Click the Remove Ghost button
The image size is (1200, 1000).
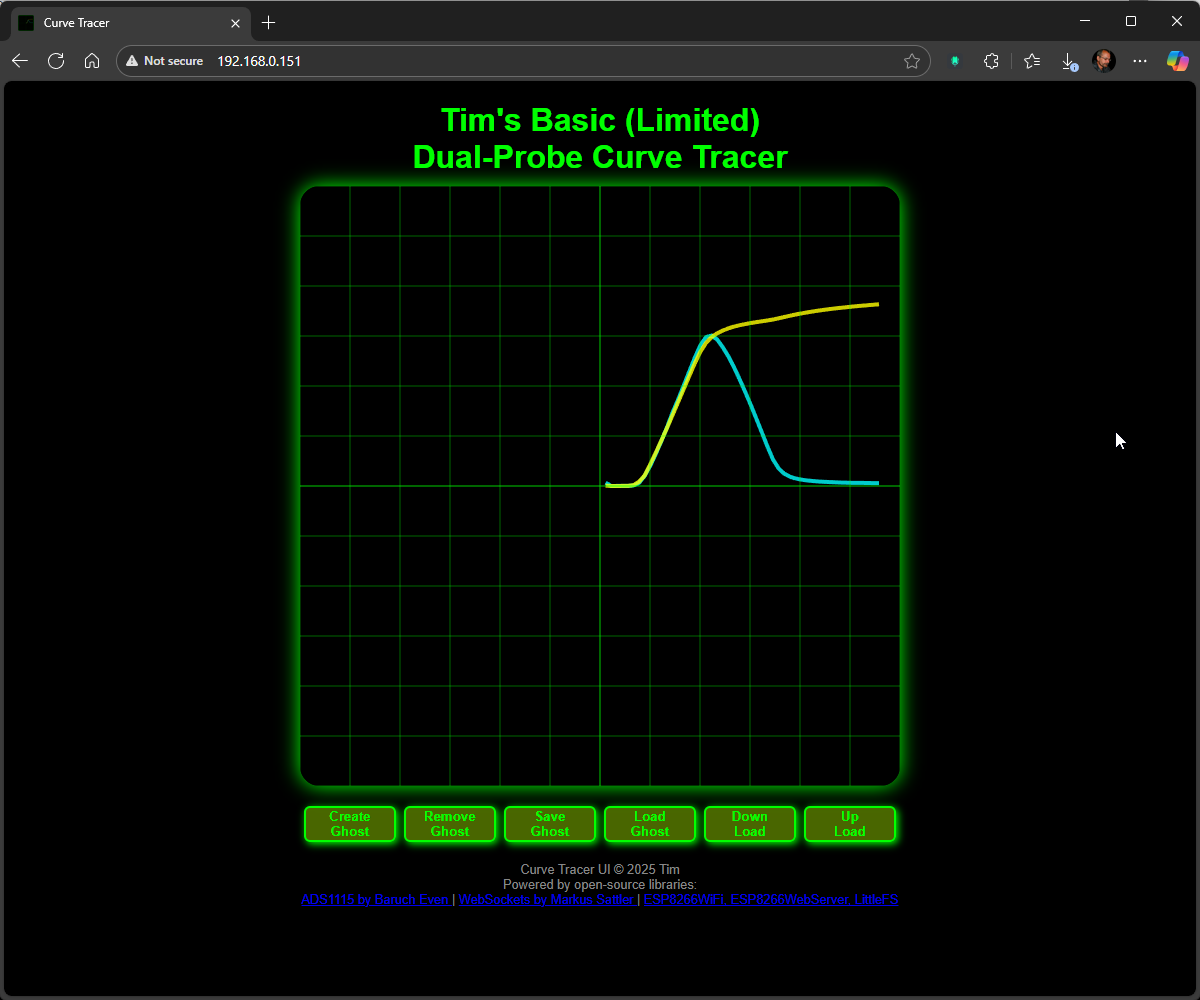[450, 824]
